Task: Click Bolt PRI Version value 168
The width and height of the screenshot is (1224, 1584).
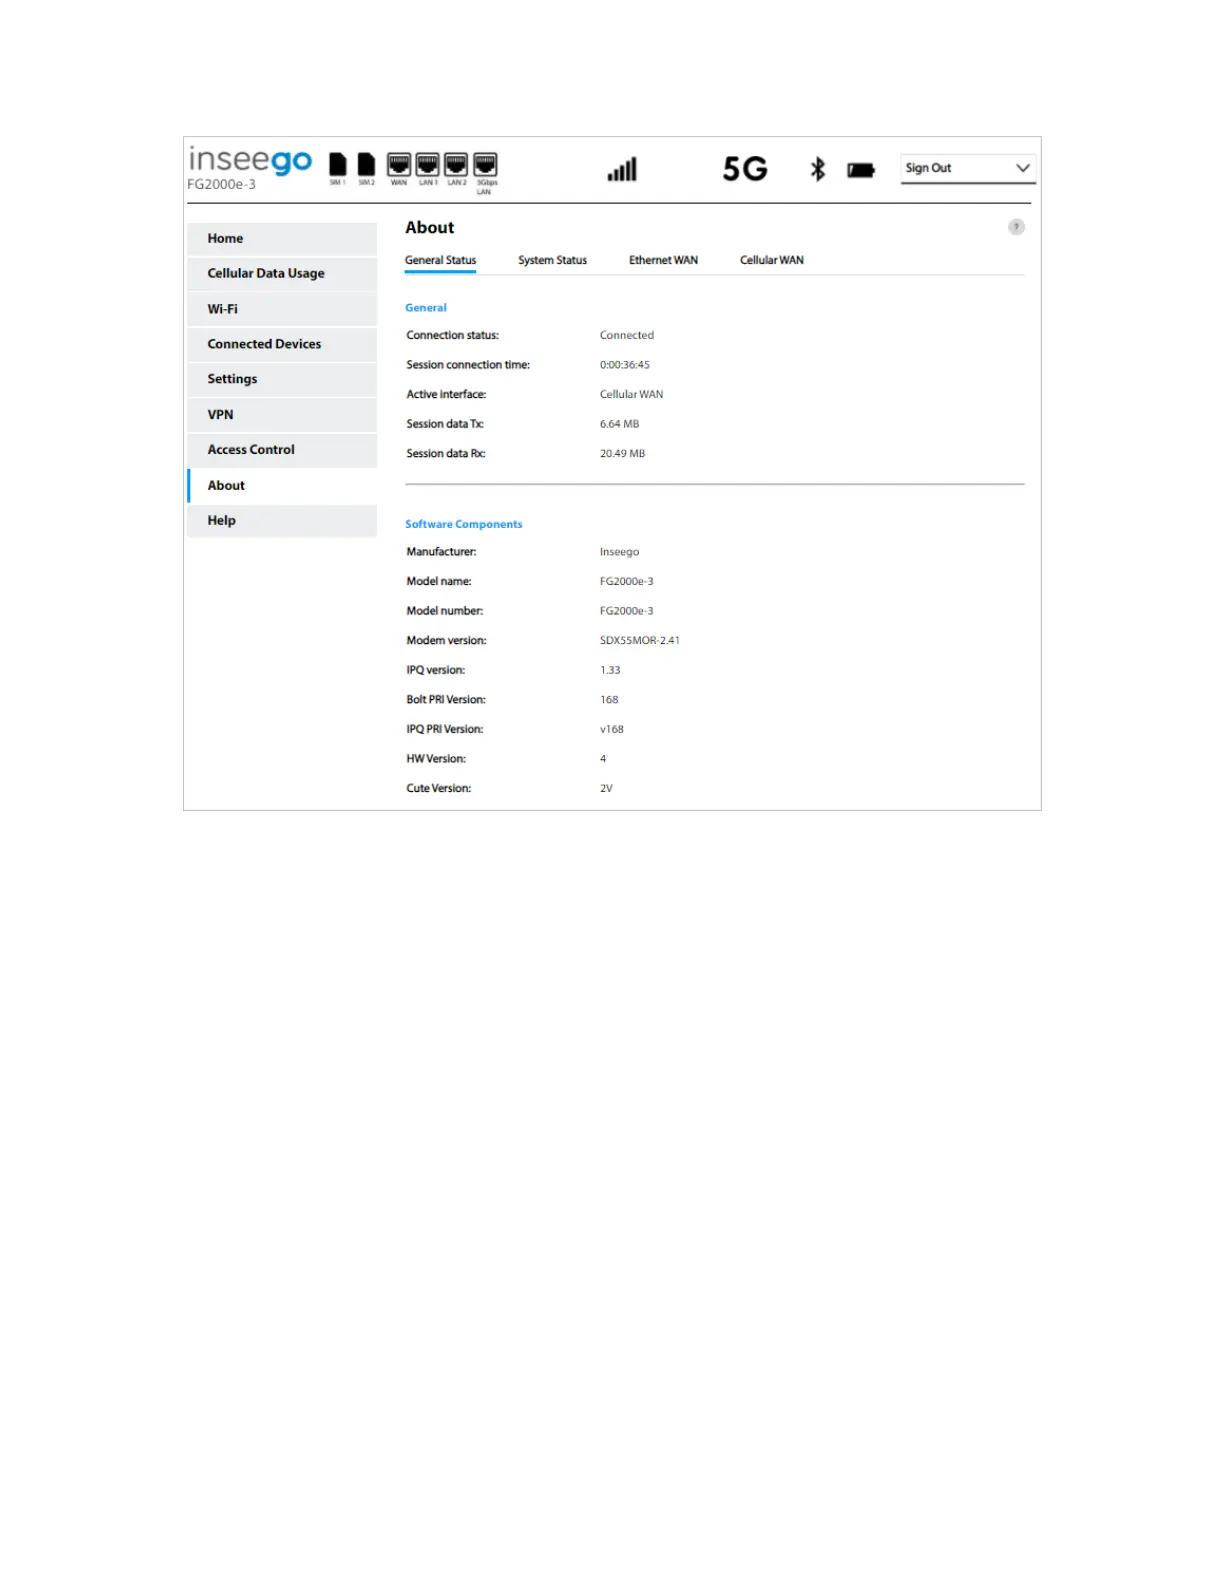Action: pos(609,700)
